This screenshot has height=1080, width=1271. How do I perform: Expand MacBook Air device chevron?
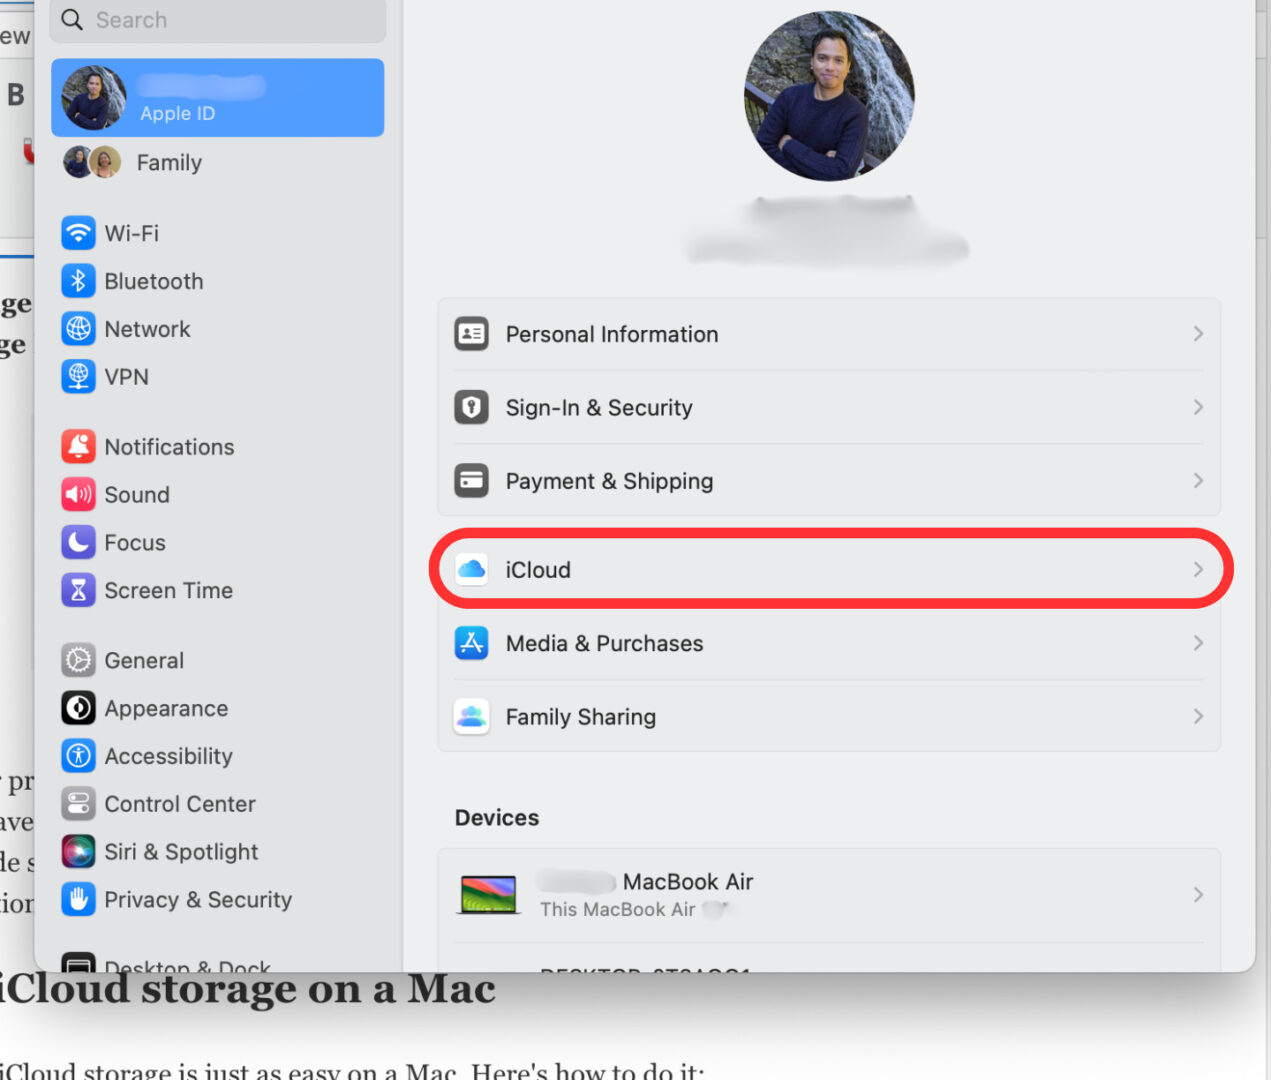tap(1198, 895)
